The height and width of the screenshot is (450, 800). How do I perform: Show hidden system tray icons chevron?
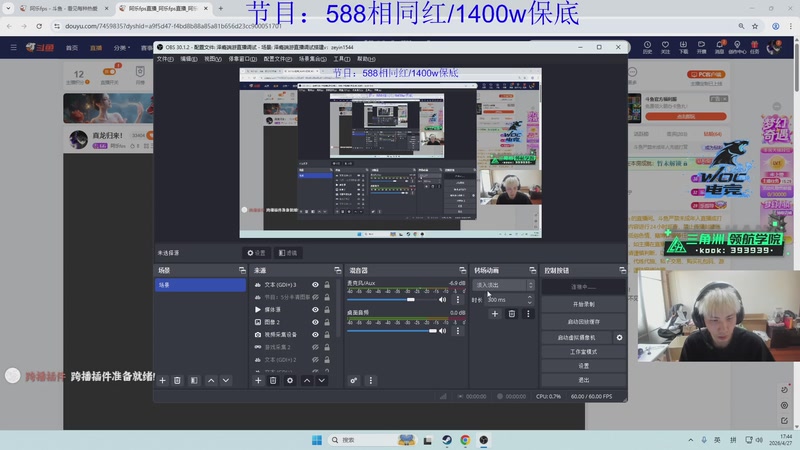(x=690, y=440)
